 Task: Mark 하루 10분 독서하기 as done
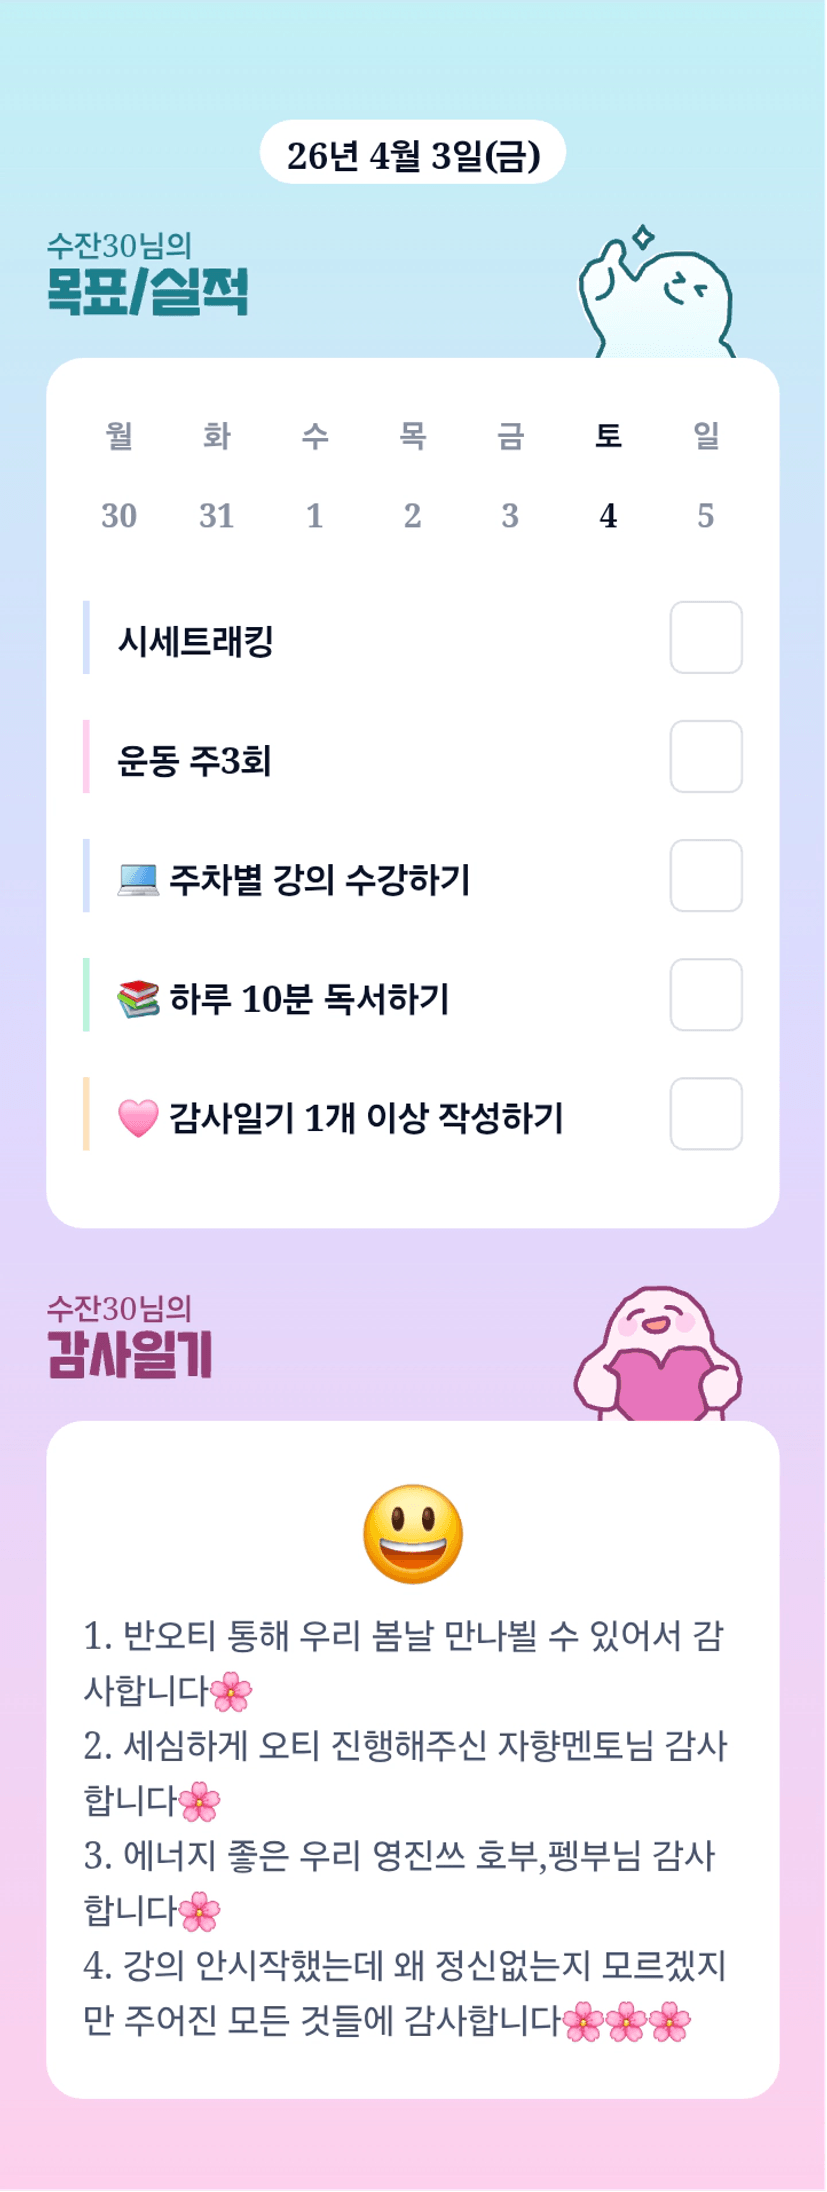706,994
